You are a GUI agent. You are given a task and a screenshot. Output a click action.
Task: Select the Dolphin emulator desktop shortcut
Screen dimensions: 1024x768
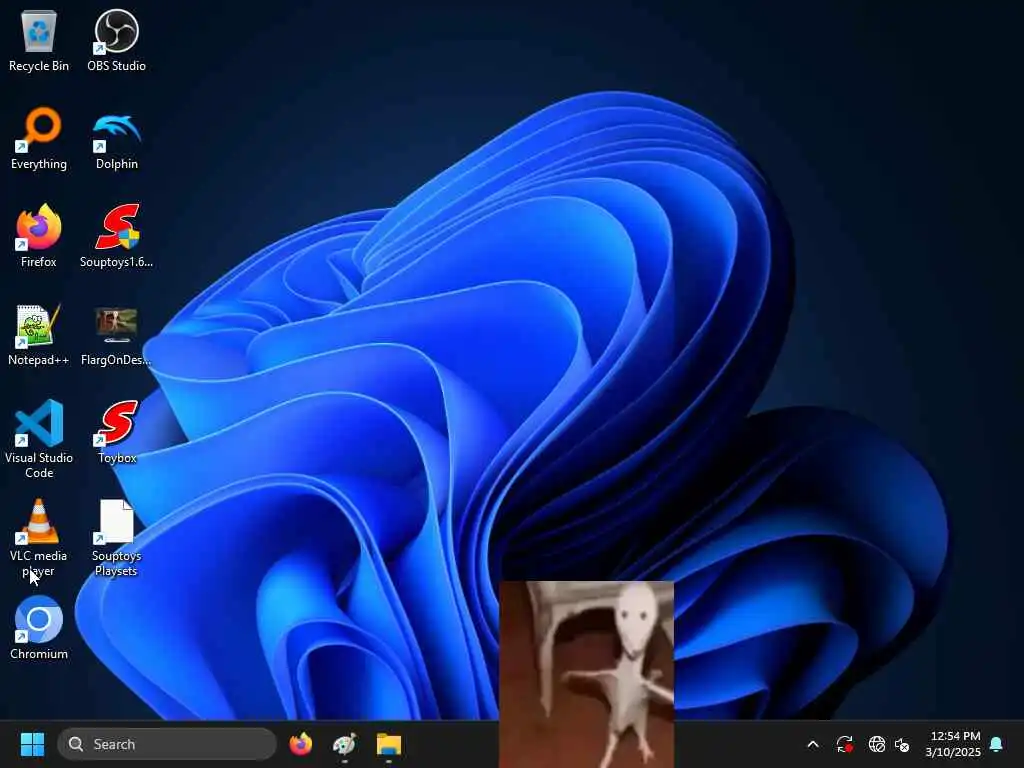(x=116, y=138)
